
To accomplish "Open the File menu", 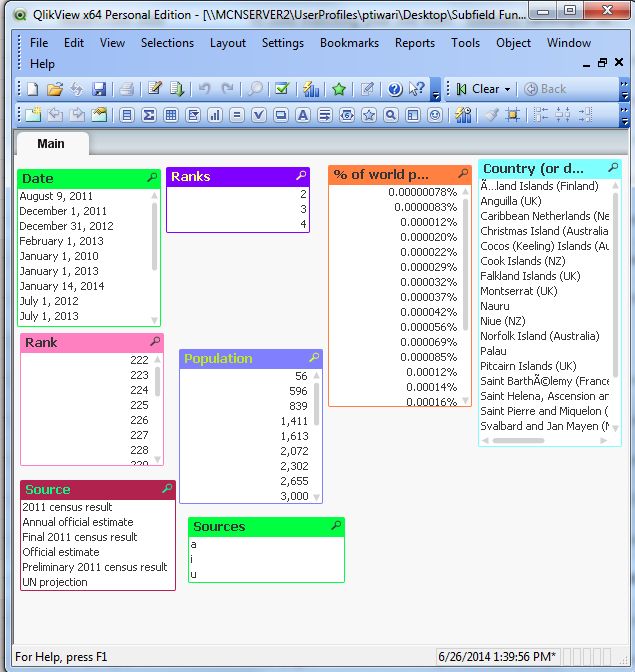I will click(39, 43).
